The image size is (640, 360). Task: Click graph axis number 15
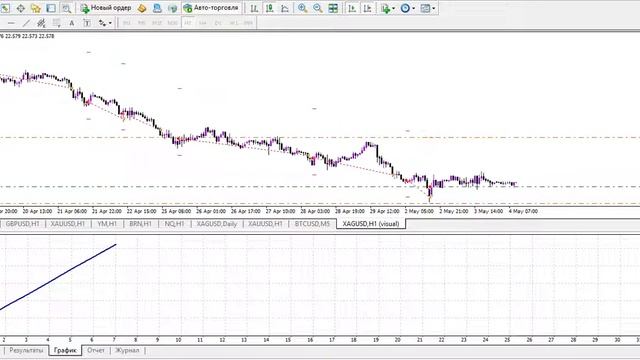pyautogui.click(x=288, y=340)
